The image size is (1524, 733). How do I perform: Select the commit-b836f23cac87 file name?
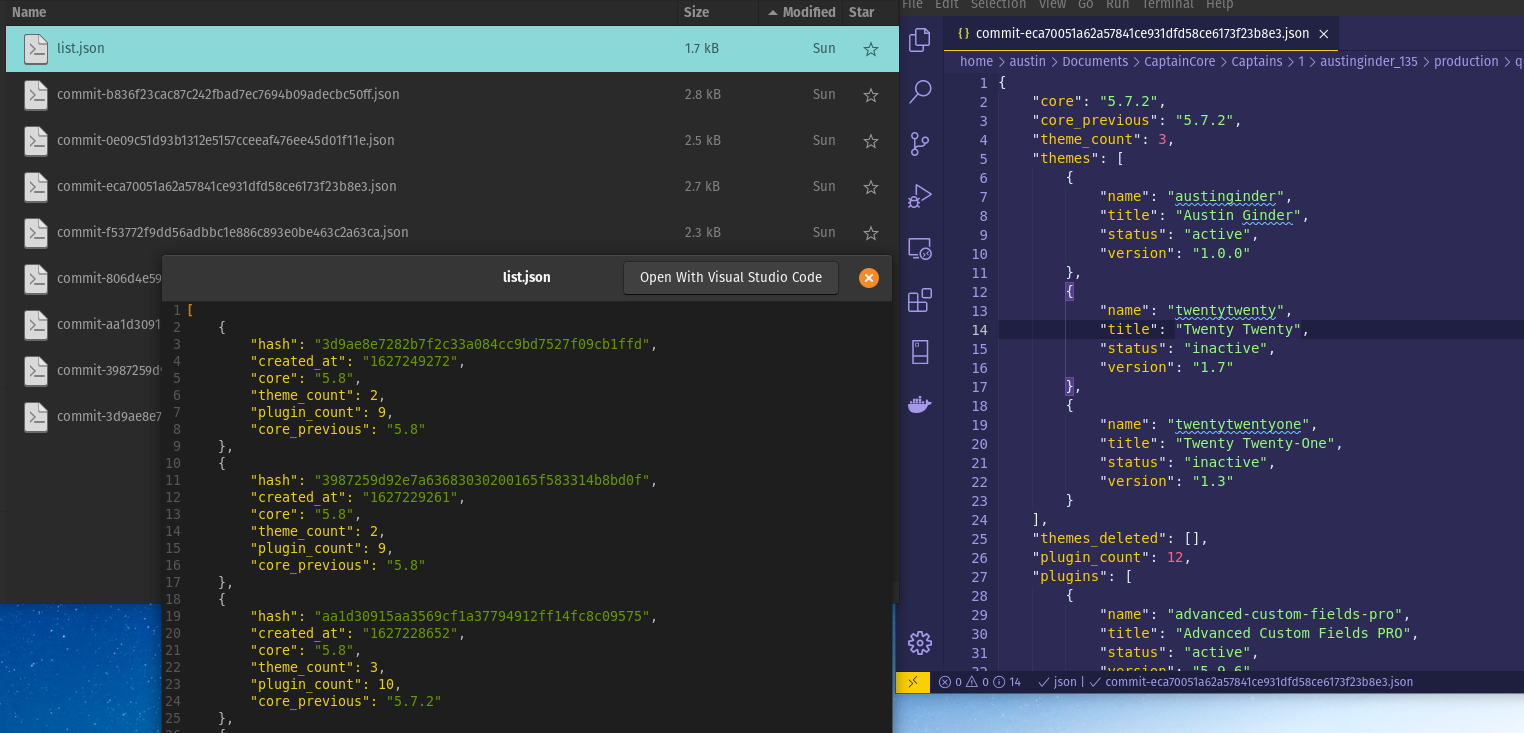tap(228, 95)
